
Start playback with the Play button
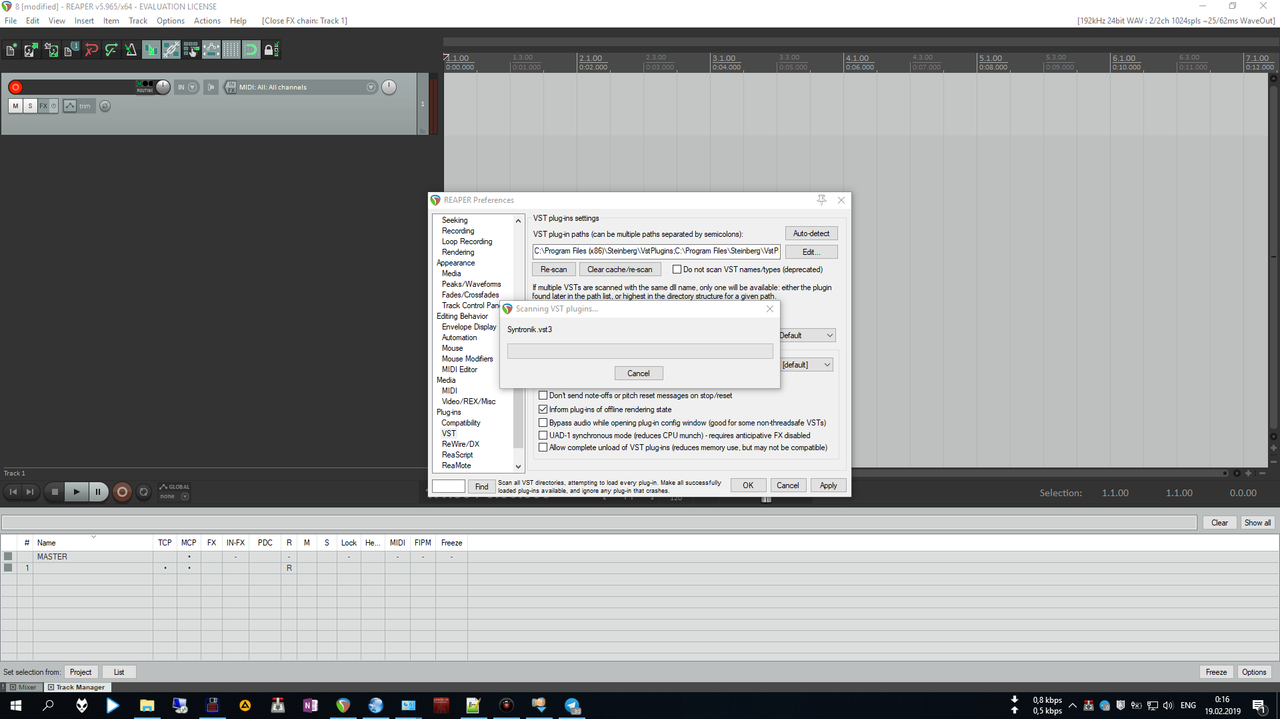pyautogui.click(x=76, y=492)
